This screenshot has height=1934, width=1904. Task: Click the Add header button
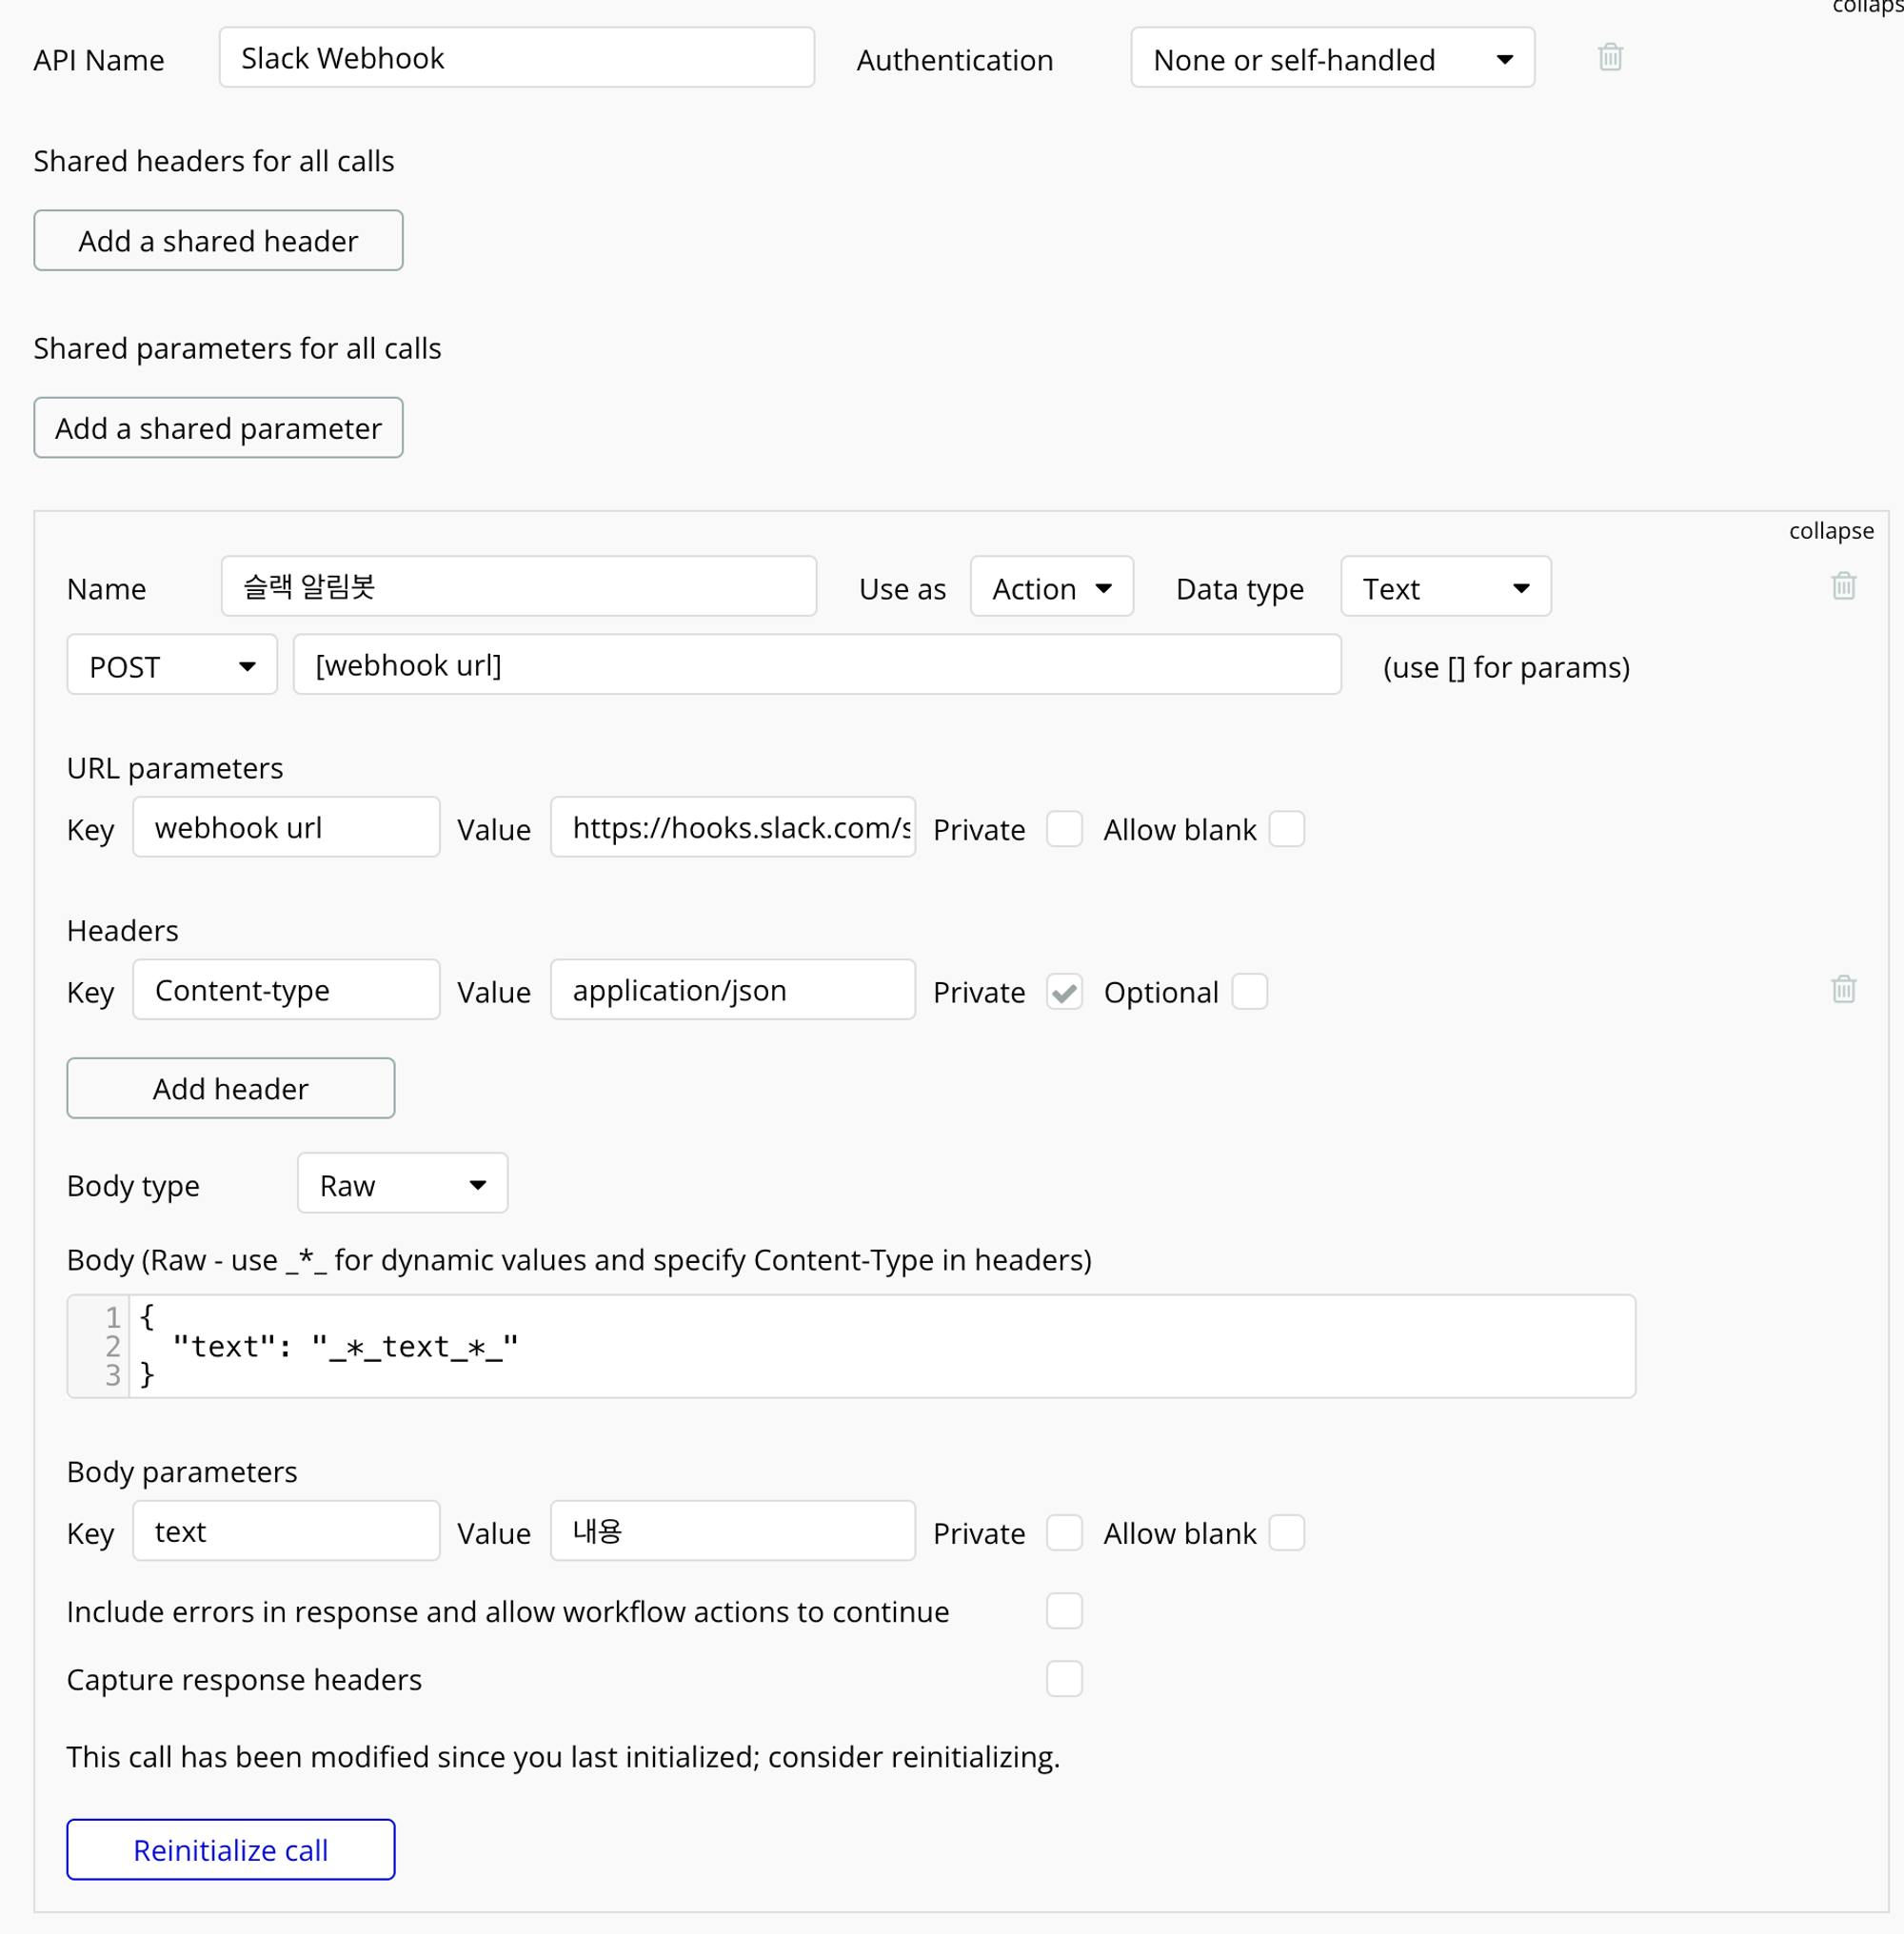coord(231,1089)
